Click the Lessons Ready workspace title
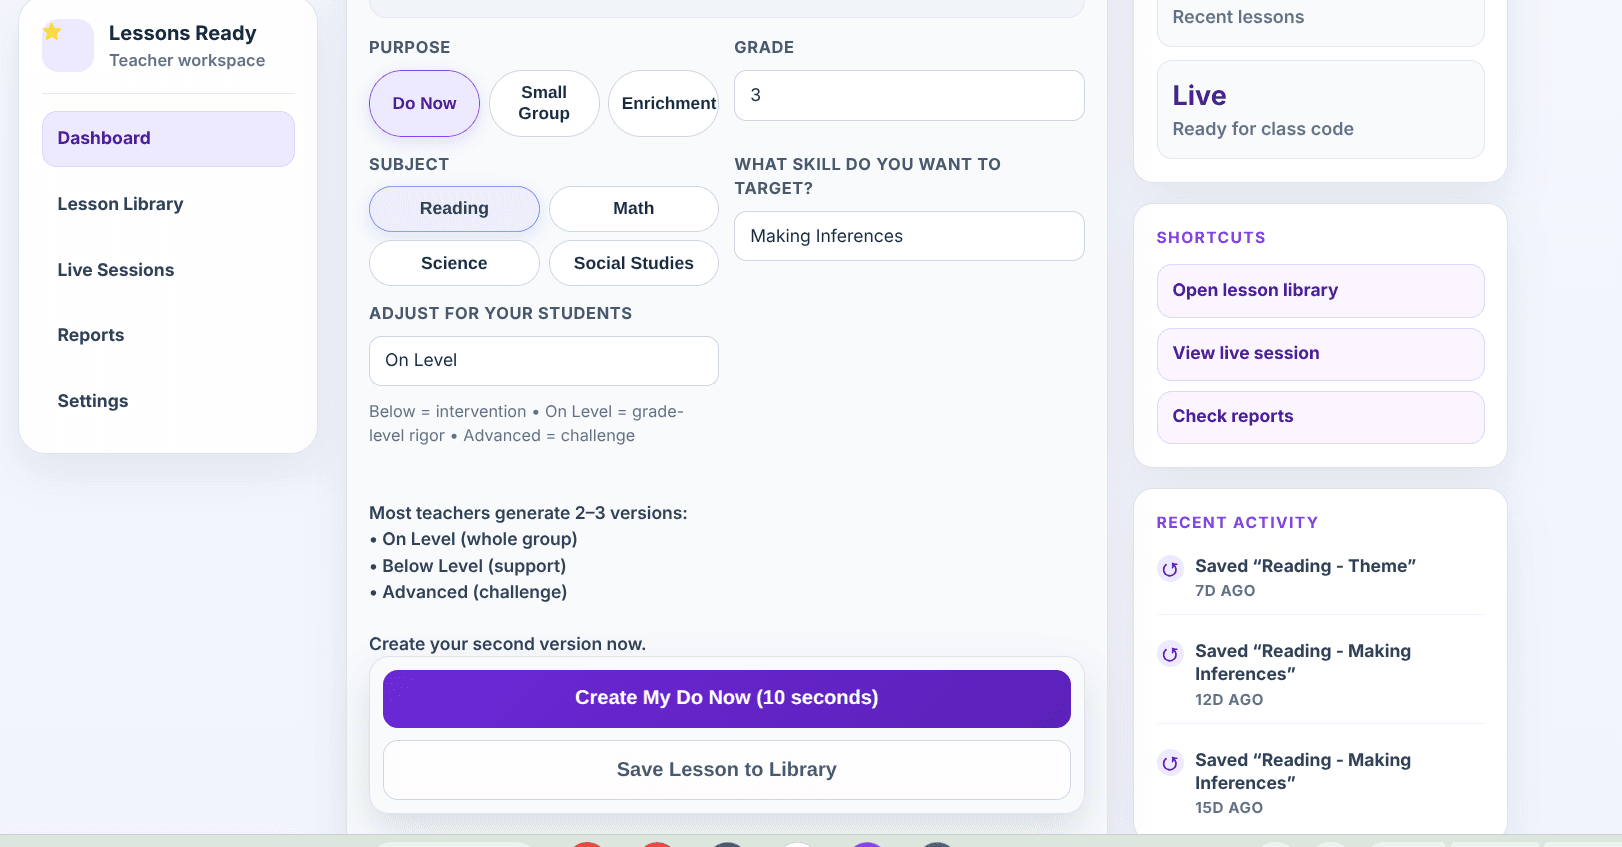 [182, 33]
